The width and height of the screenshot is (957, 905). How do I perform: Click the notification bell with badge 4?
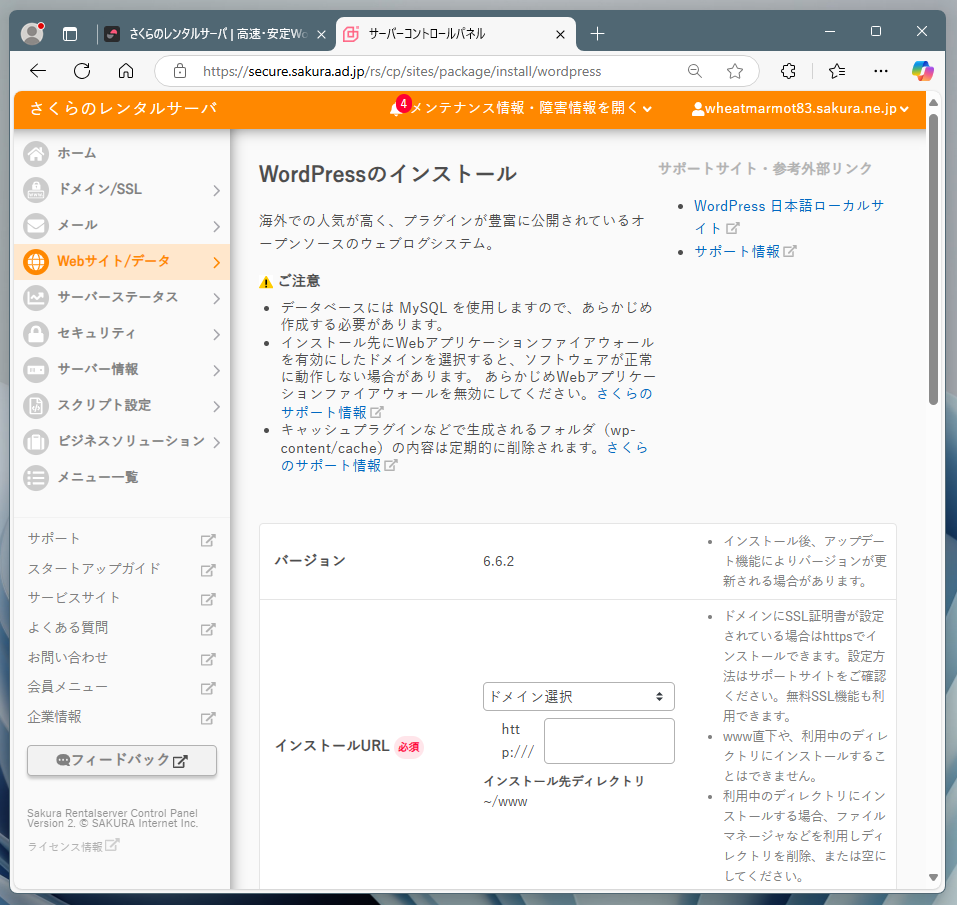[398, 107]
